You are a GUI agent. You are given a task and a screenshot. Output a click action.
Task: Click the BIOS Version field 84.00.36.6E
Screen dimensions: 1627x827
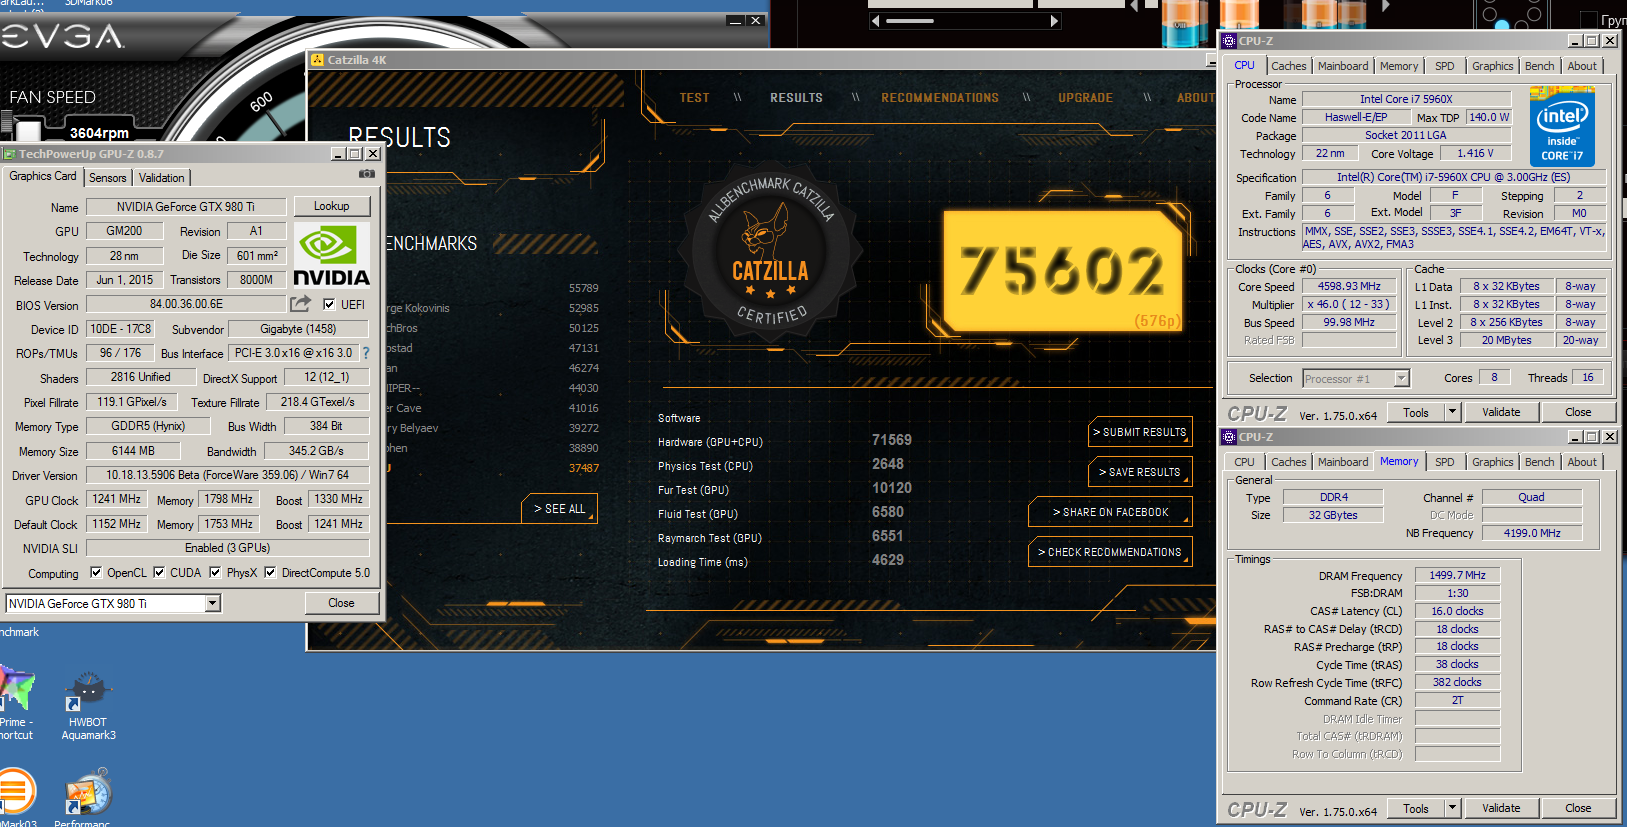(x=186, y=304)
